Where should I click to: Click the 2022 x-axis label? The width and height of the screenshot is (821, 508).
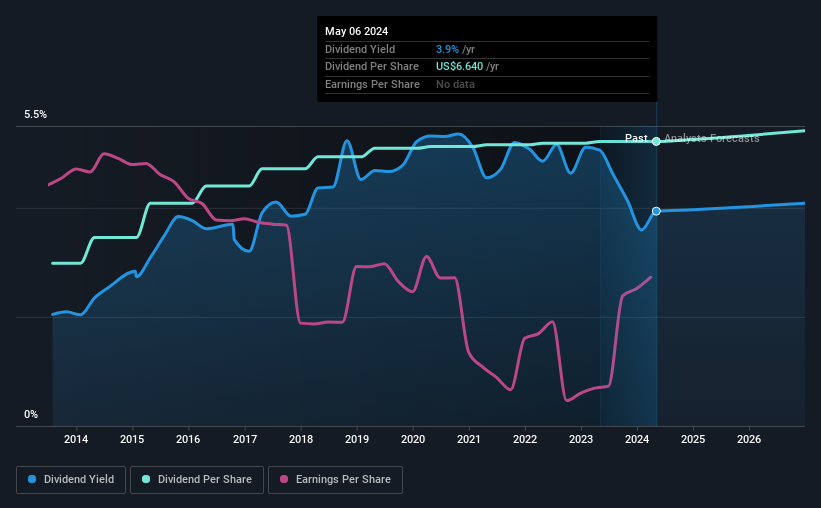click(x=525, y=439)
